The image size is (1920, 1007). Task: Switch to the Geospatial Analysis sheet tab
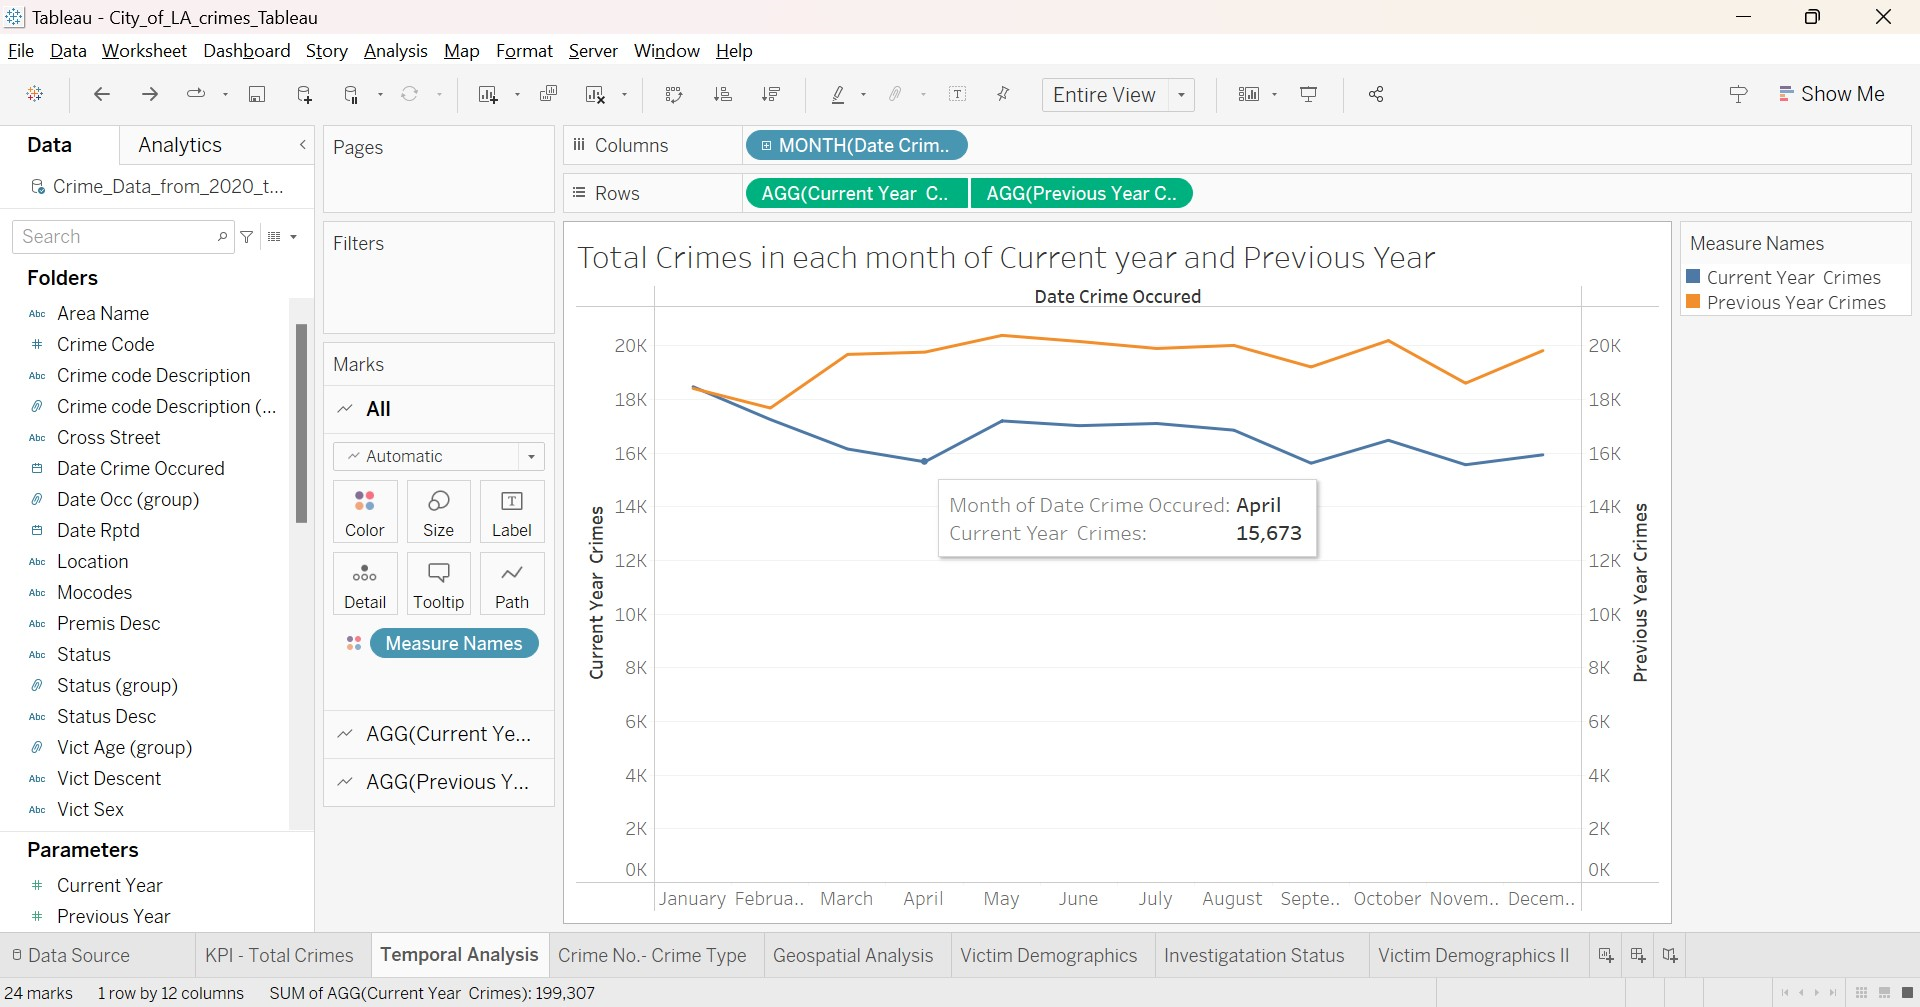point(854,955)
